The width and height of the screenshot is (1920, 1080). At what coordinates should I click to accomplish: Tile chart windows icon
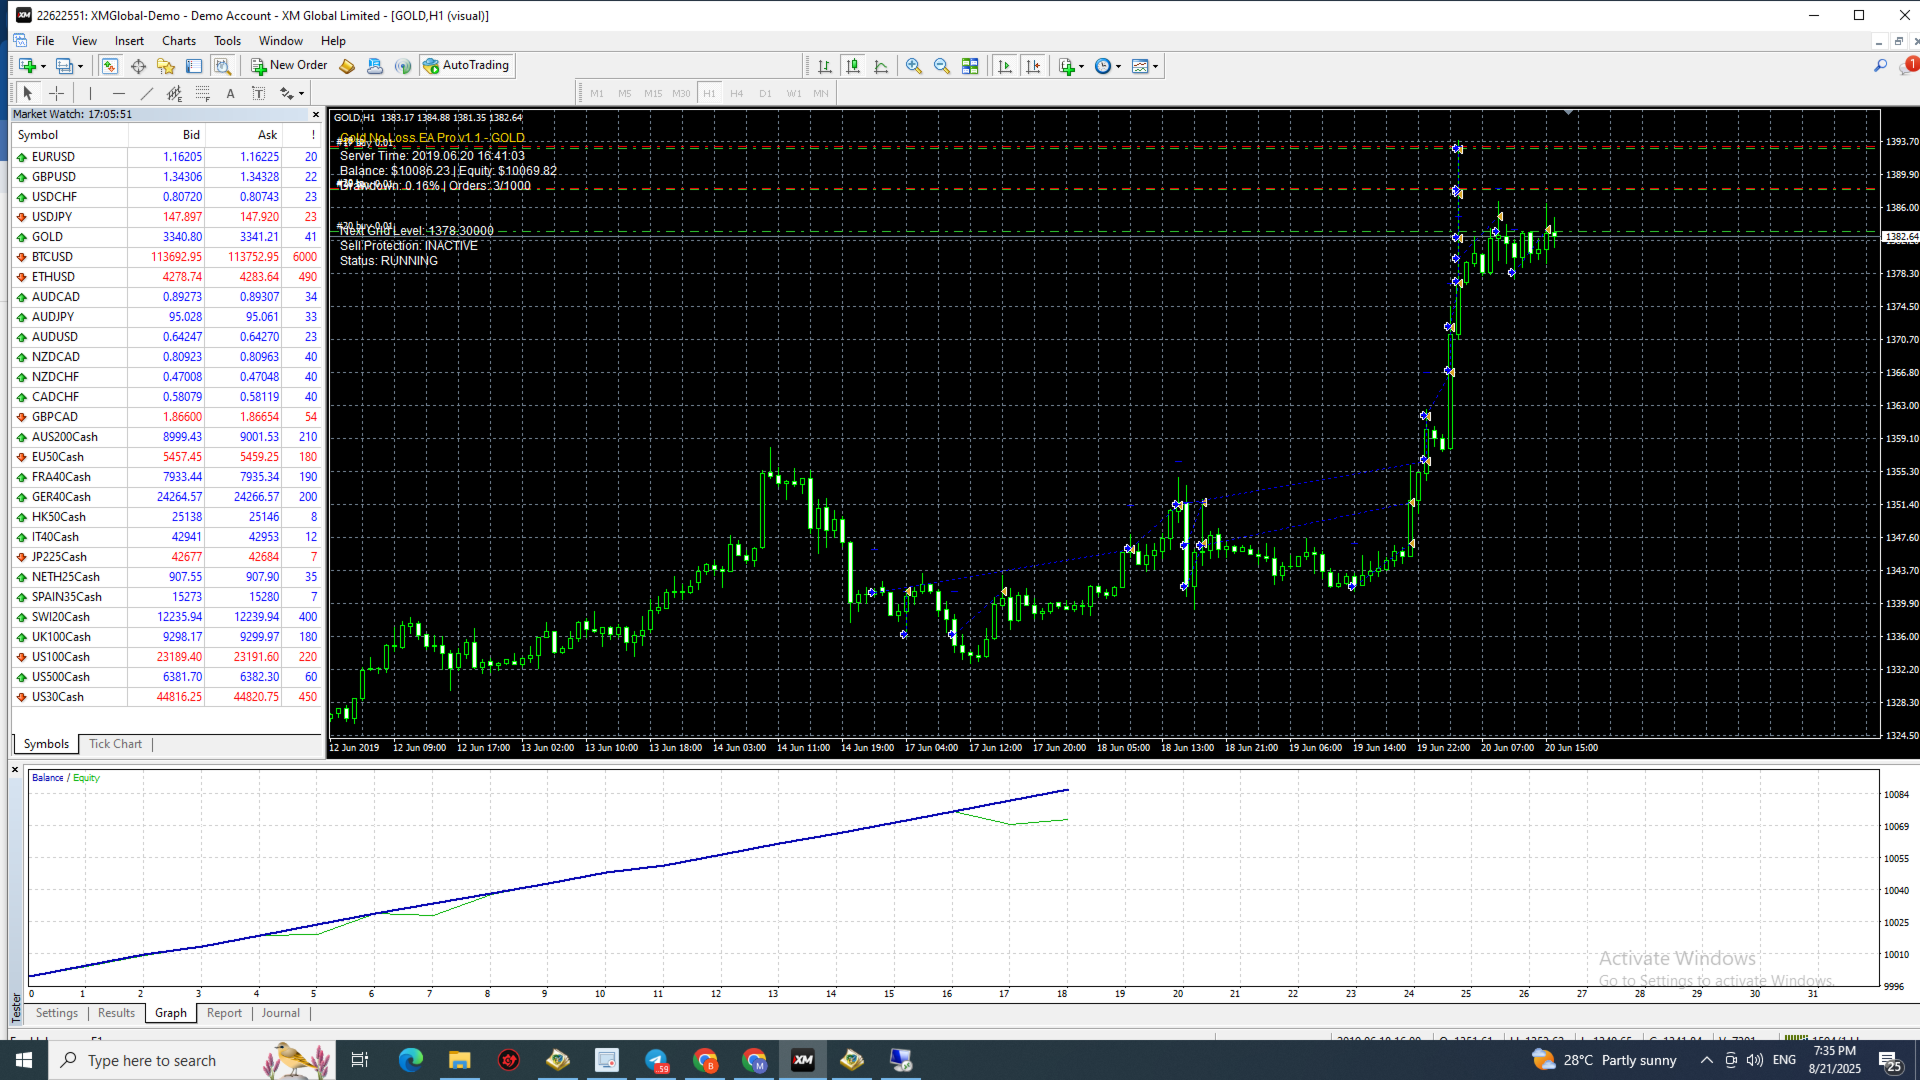pos(970,66)
